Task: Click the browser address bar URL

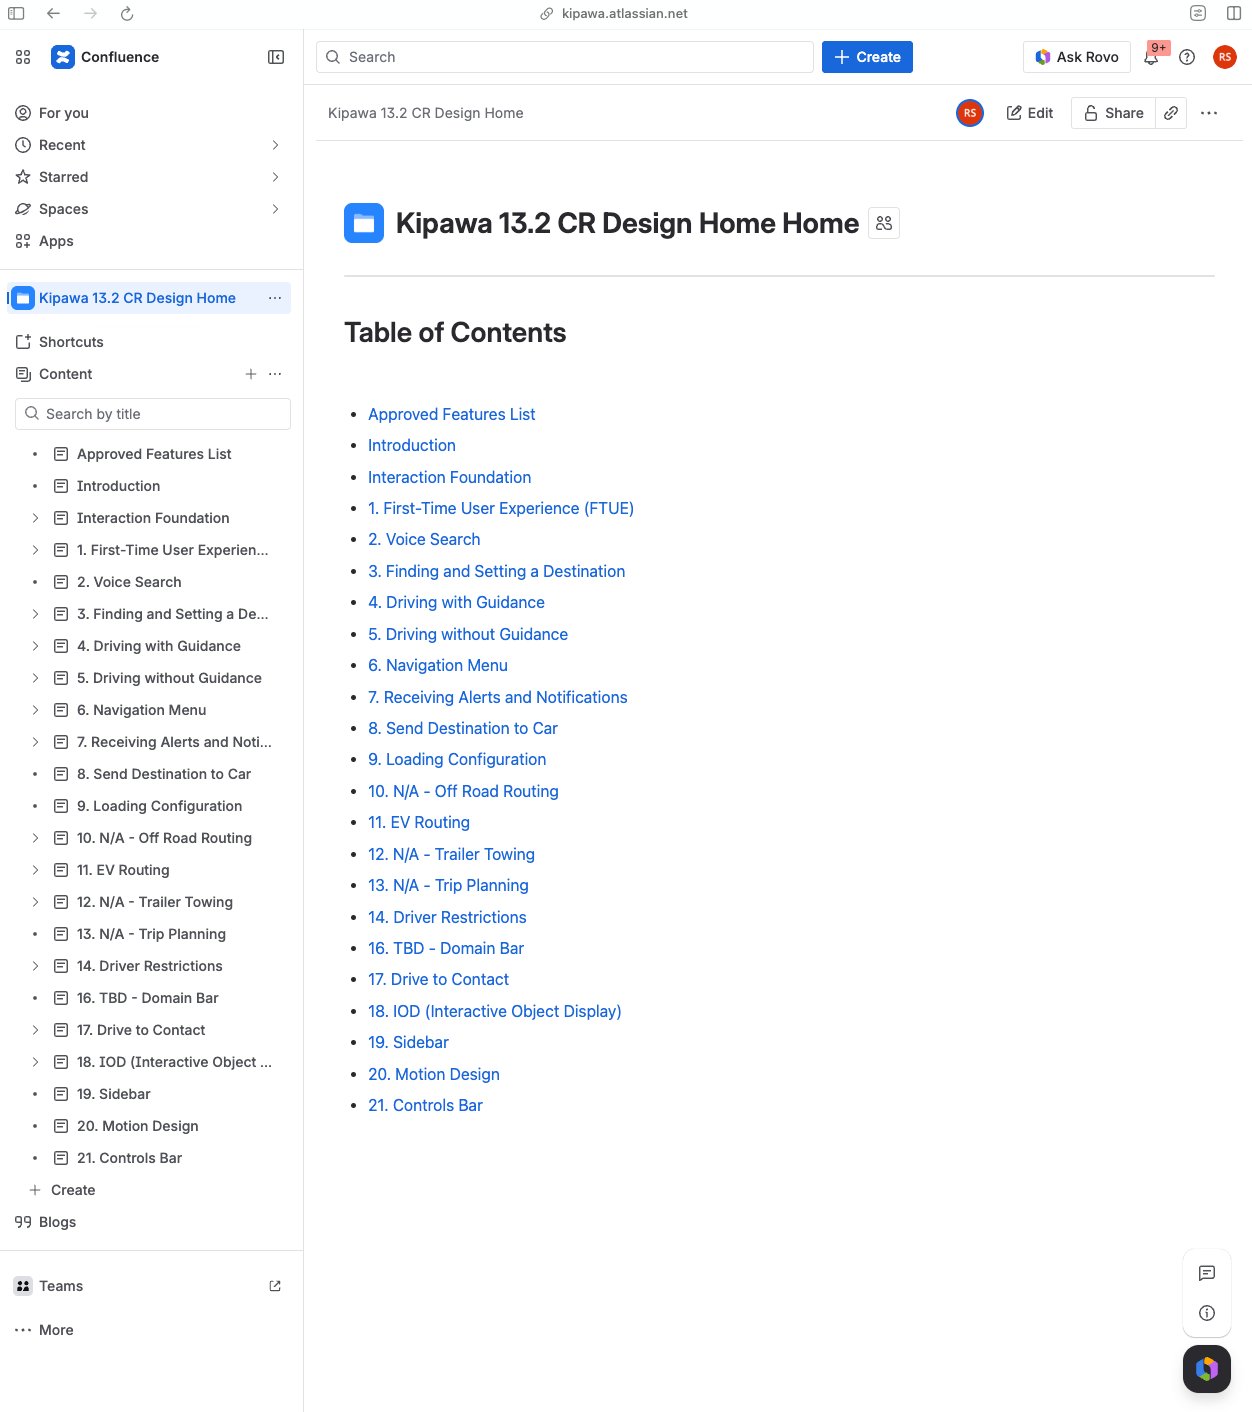Action: pyautogui.click(x=625, y=14)
